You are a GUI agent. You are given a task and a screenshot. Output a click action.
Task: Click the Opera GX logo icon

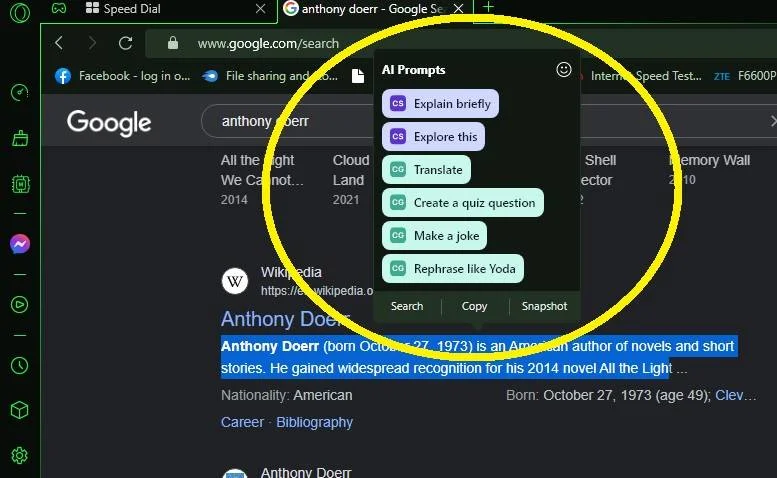tap(20, 12)
